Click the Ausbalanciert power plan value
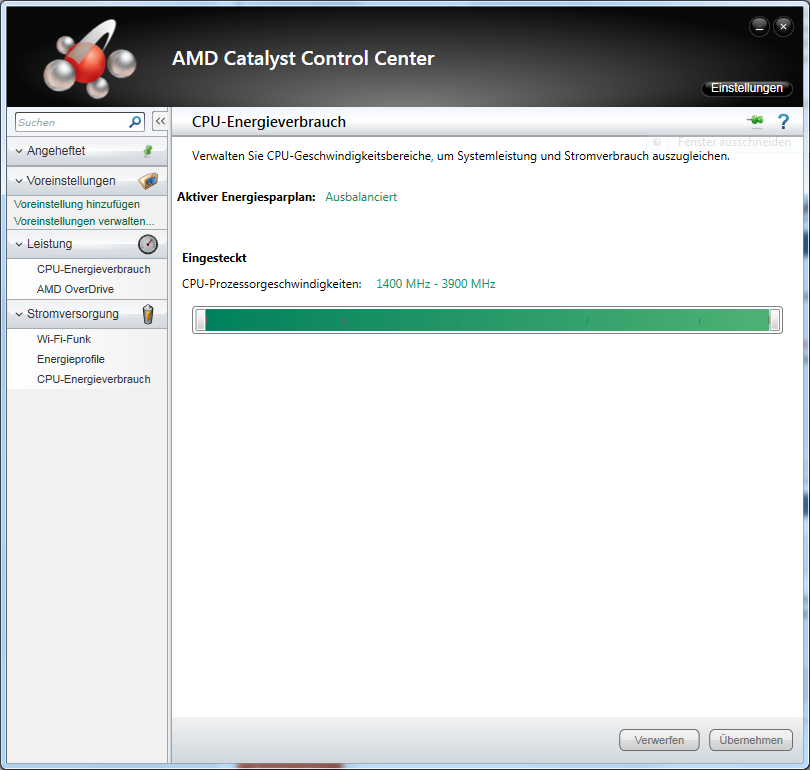Image resolution: width=810 pixels, height=770 pixels. click(x=361, y=197)
